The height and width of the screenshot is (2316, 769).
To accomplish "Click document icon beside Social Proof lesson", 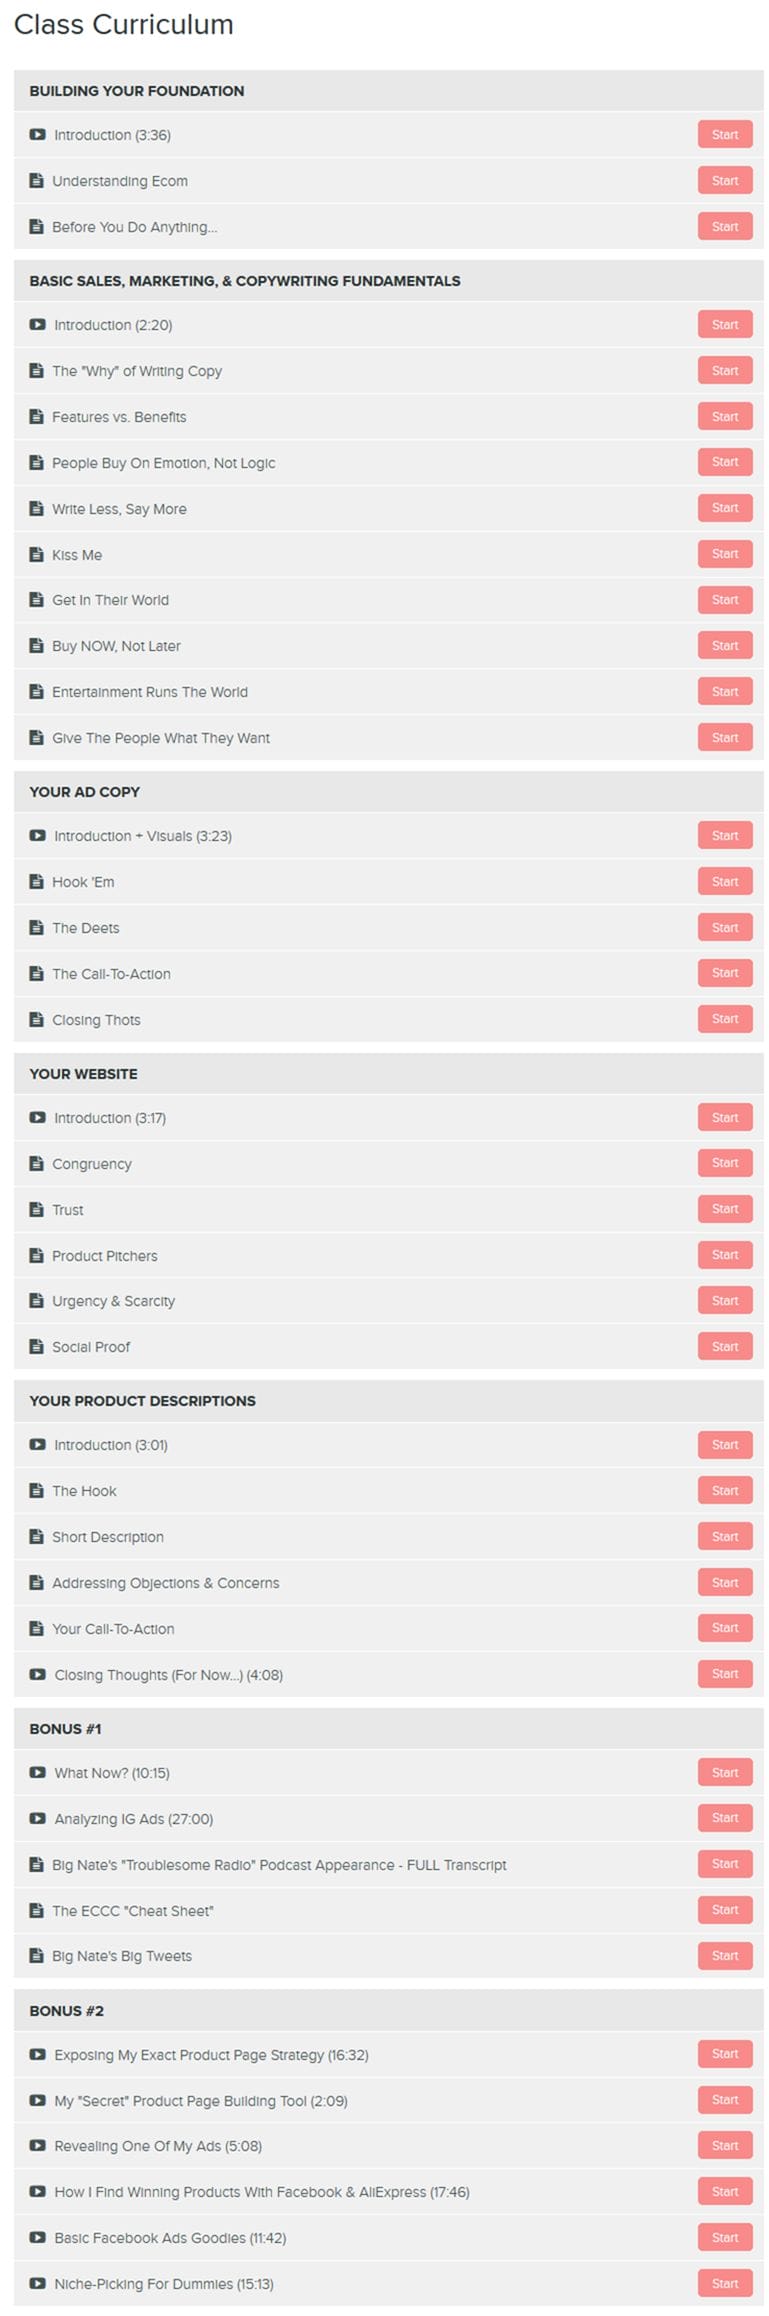I will coord(37,1346).
